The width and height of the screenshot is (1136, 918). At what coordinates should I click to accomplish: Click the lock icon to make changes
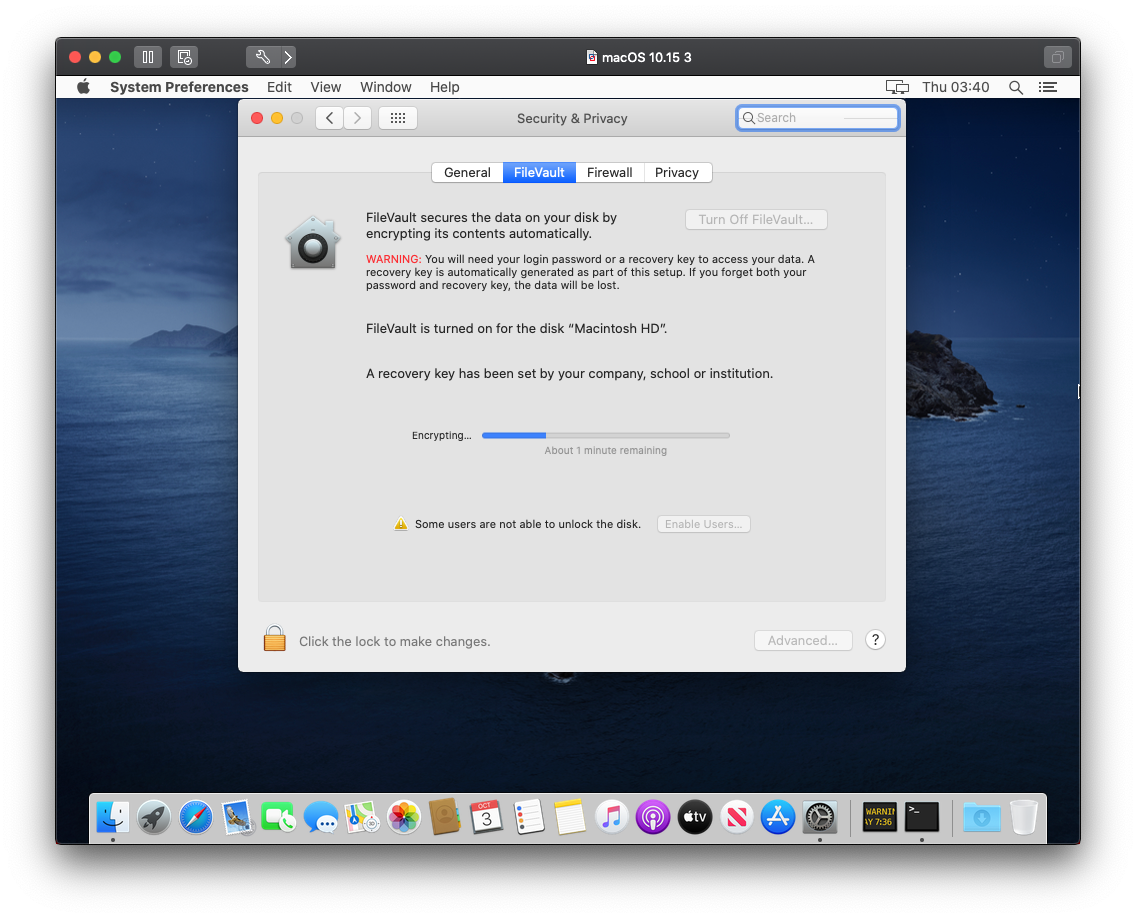(x=275, y=639)
